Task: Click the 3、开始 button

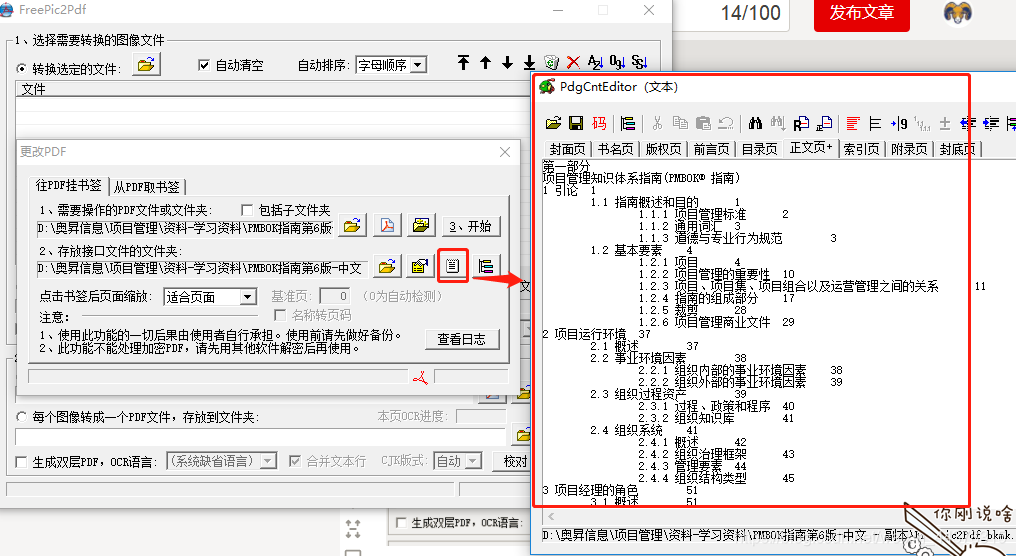Action: (471, 226)
